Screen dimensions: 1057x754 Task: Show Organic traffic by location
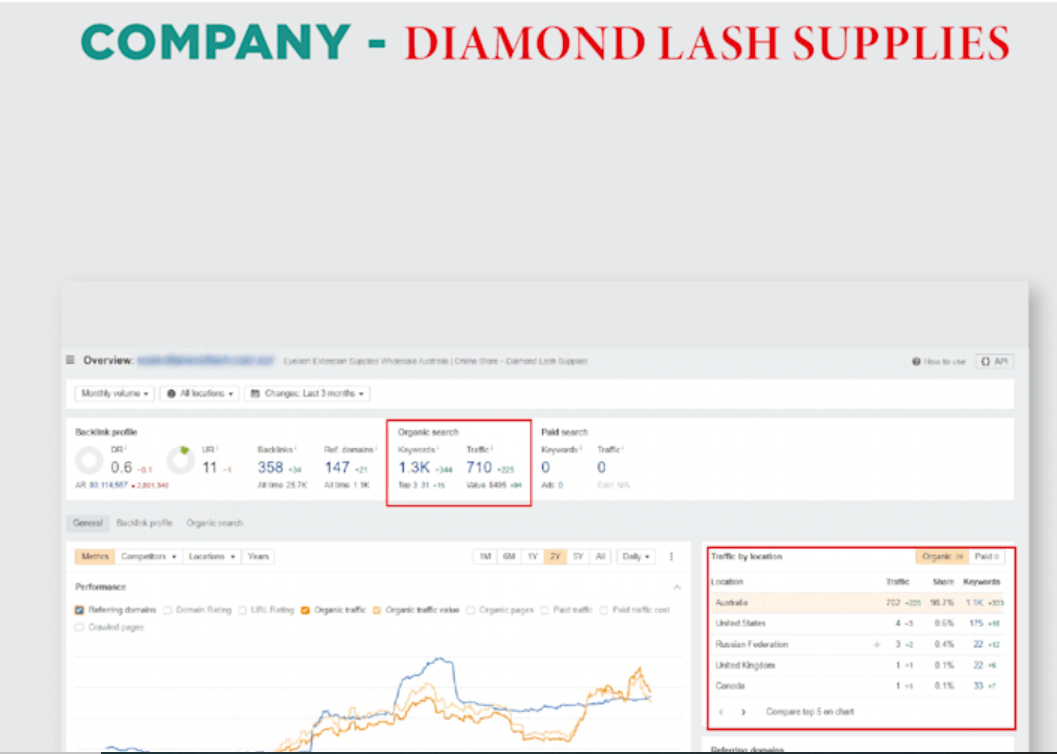942,557
